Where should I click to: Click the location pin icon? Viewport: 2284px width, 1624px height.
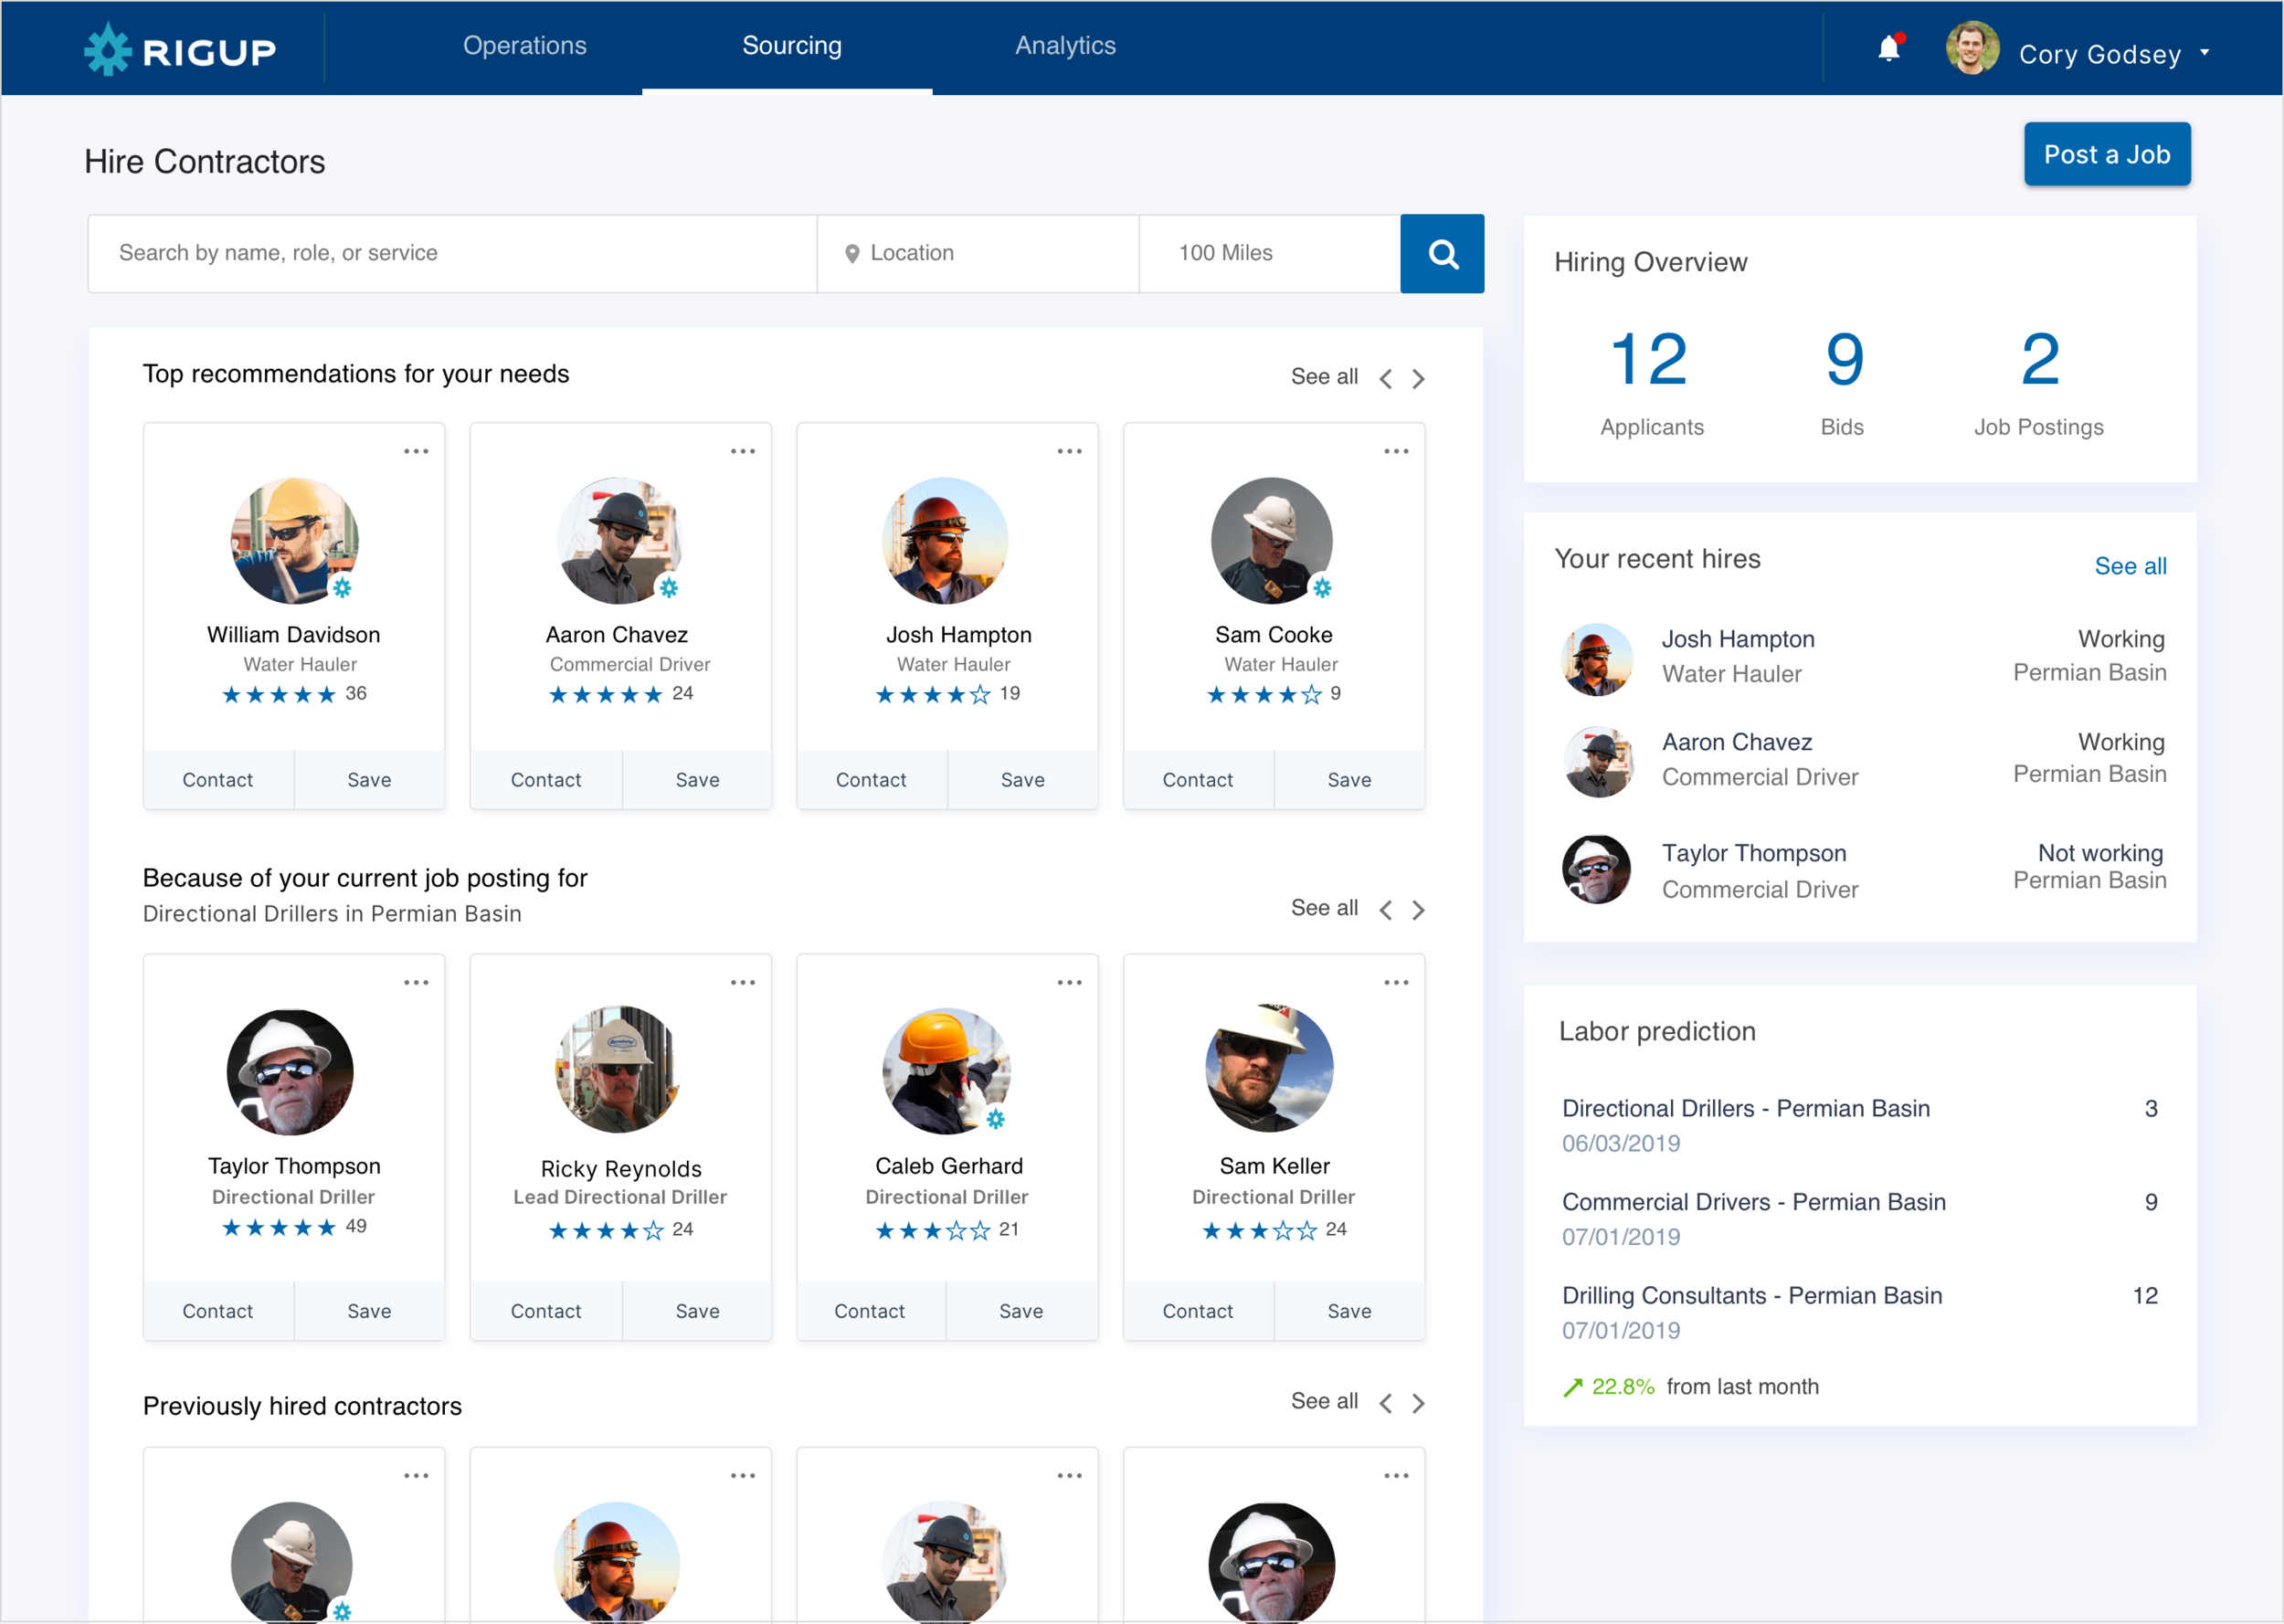852,254
